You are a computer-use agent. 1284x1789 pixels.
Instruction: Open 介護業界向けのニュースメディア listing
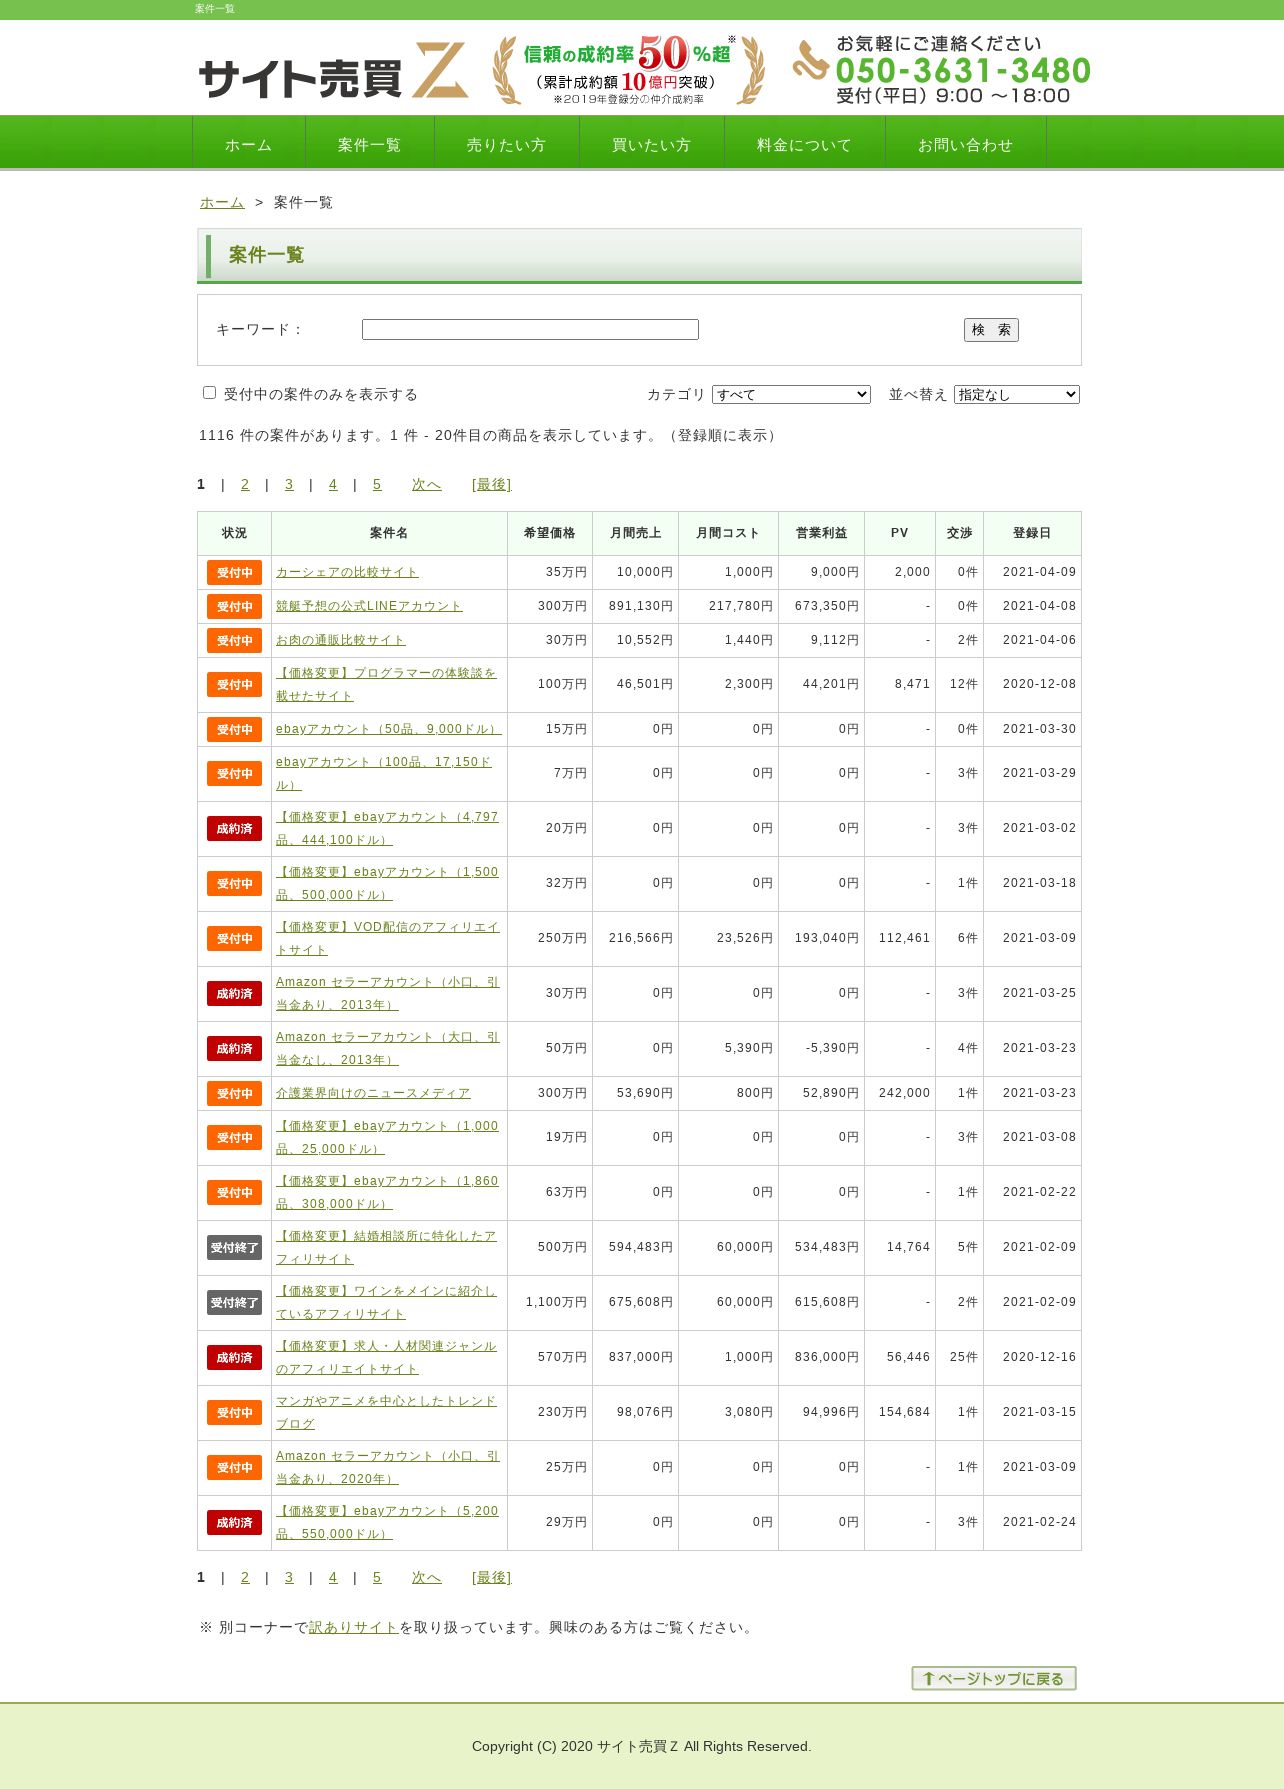373,1093
